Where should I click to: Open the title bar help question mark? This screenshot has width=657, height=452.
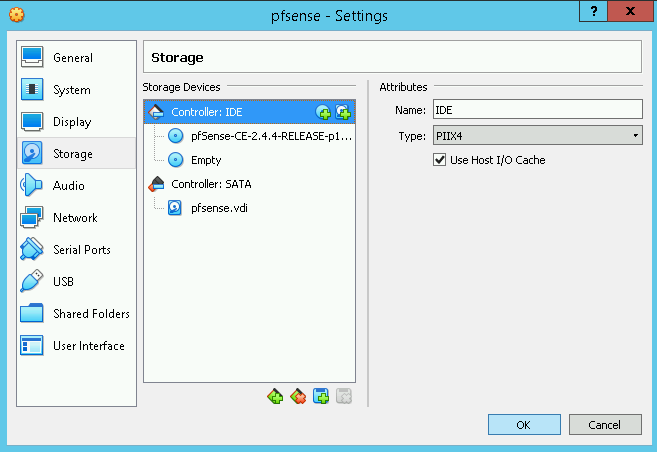point(594,11)
